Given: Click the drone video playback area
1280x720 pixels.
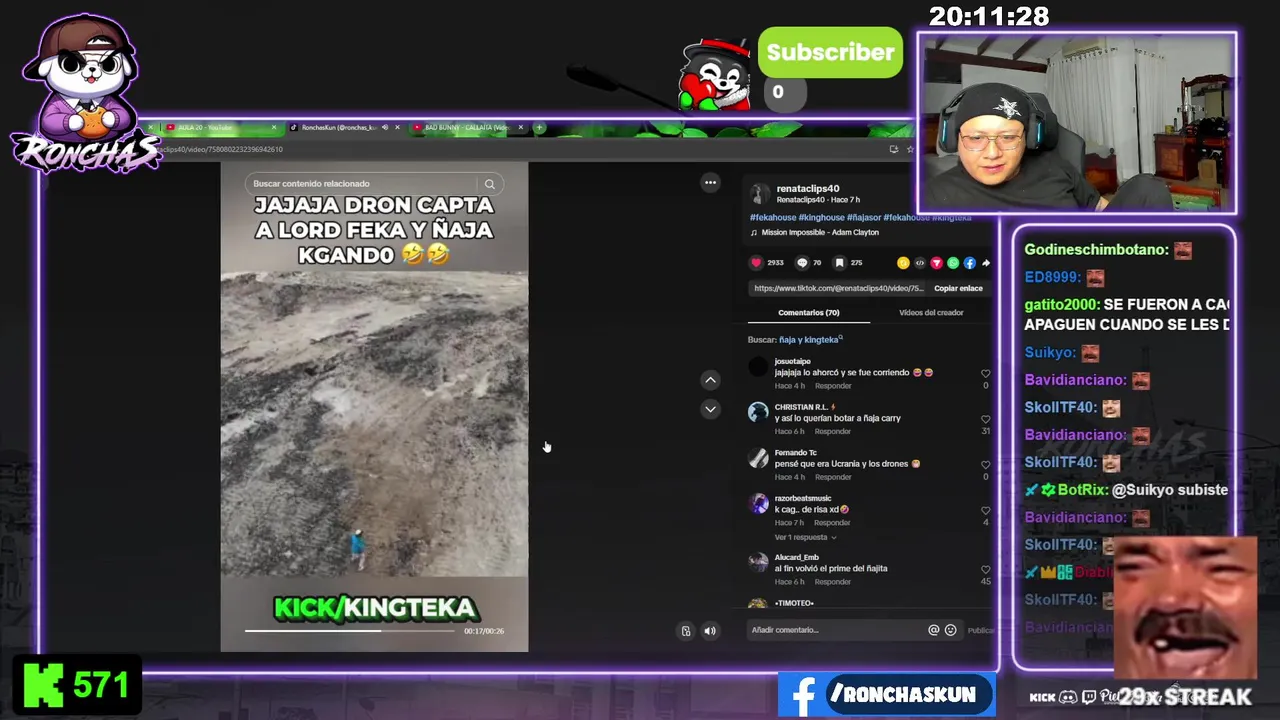Looking at the screenshot, I should 374,407.
